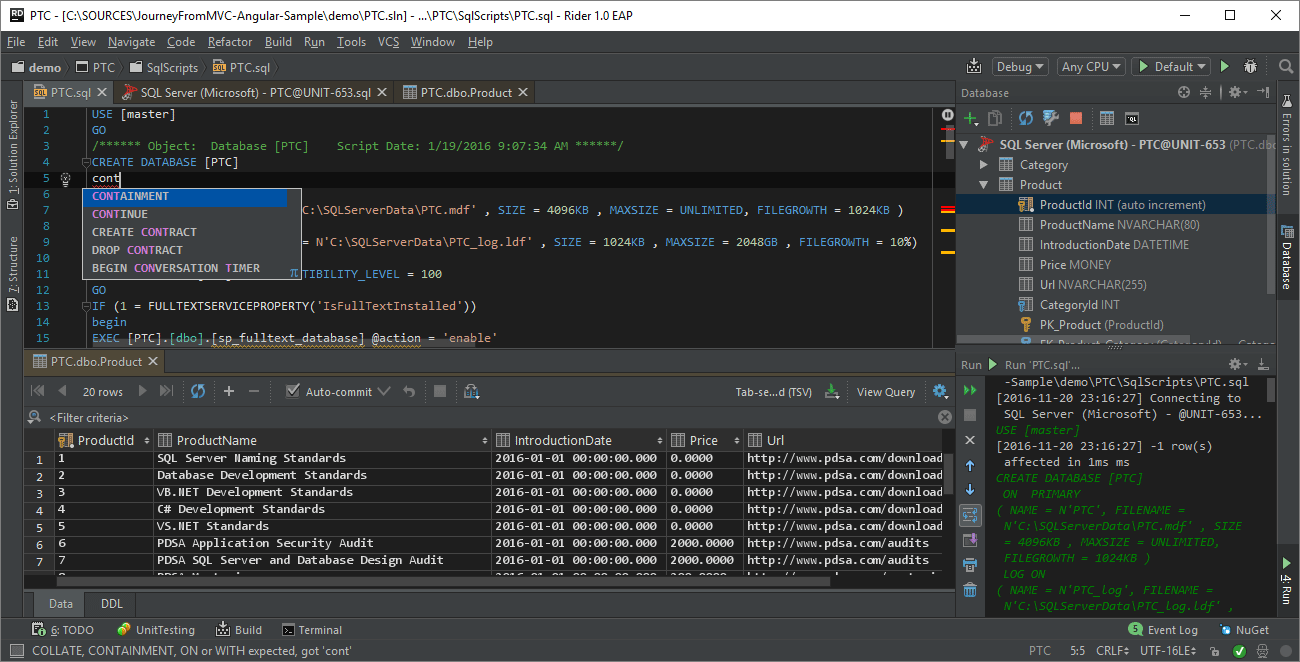Click the up arrow in the Run panel
This screenshot has width=1300, height=662.
coord(970,465)
